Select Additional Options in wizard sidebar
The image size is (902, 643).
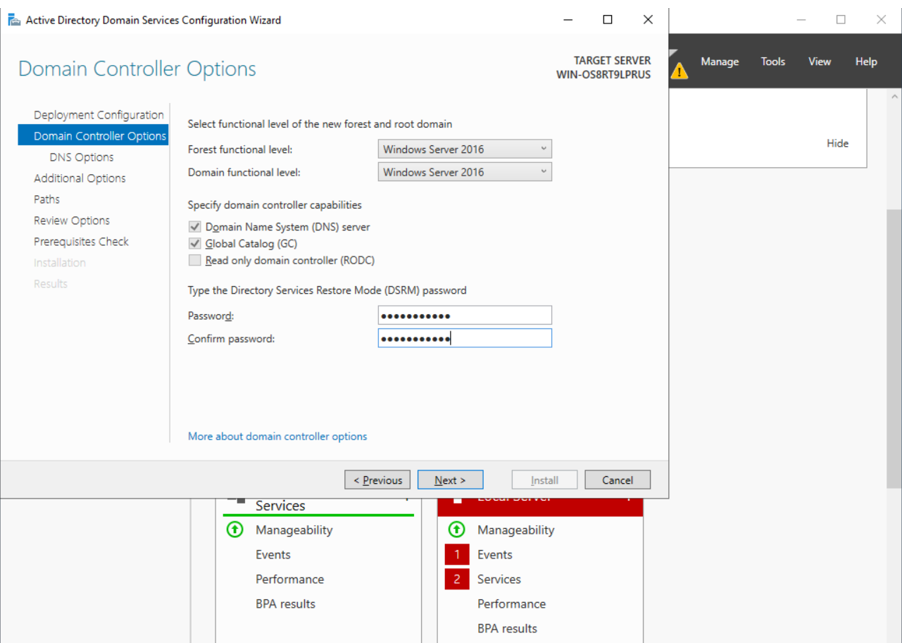tap(80, 178)
